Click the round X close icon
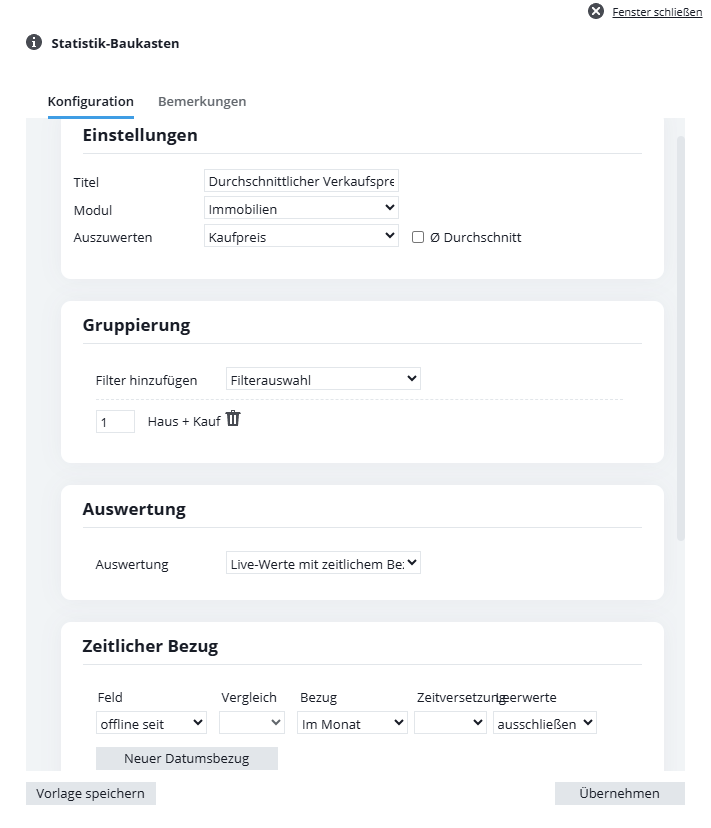 click(596, 11)
